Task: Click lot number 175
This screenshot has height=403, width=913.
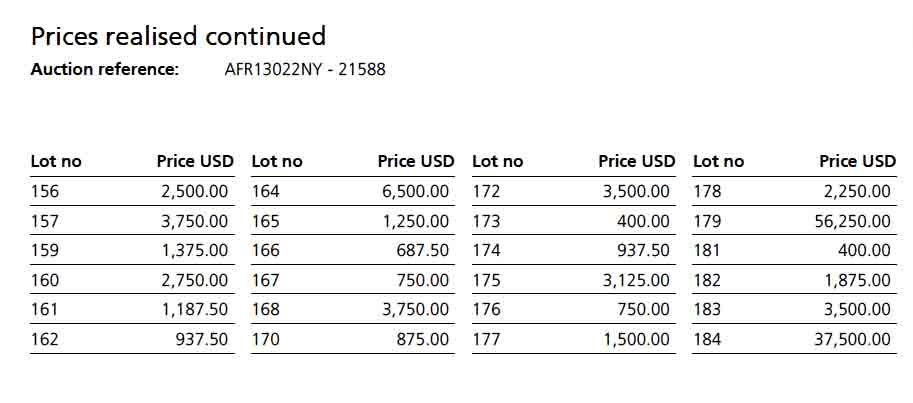Action: [486, 280]
